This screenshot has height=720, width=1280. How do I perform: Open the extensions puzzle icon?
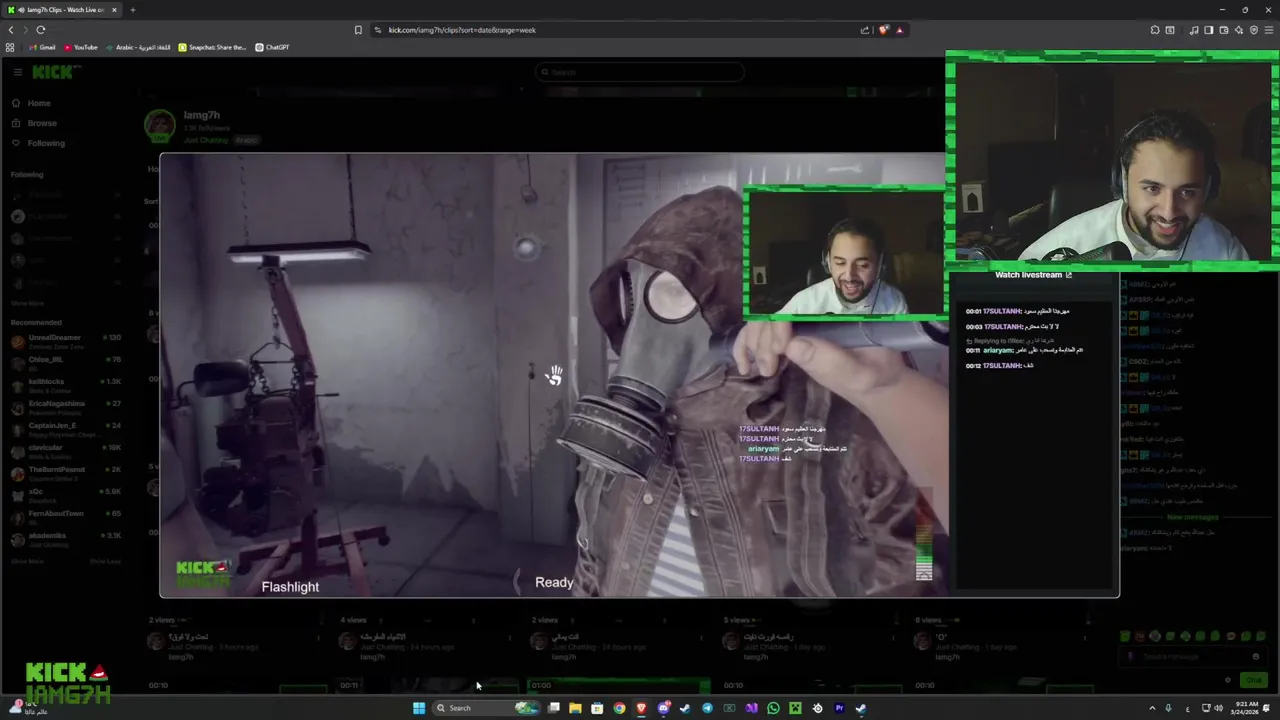pos(1155,30)
